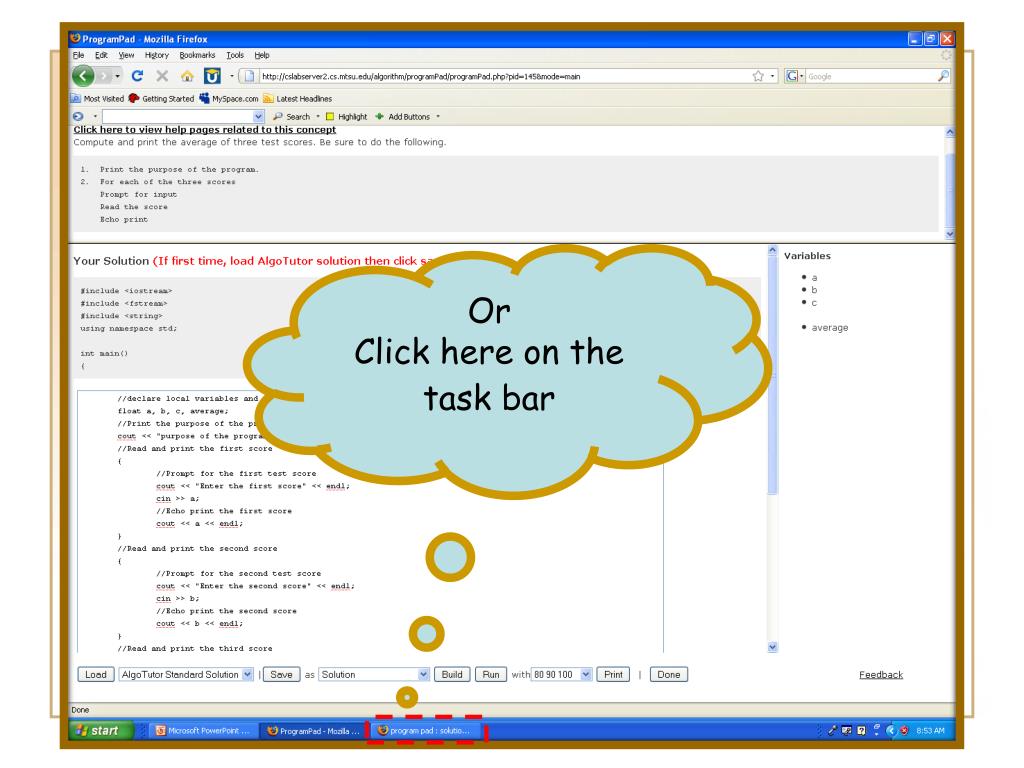The width and height of the screenshot is (1024, 768).
Task: Switch to ProgramPad - Mozilla taskbar item
Action: (313, 731)
